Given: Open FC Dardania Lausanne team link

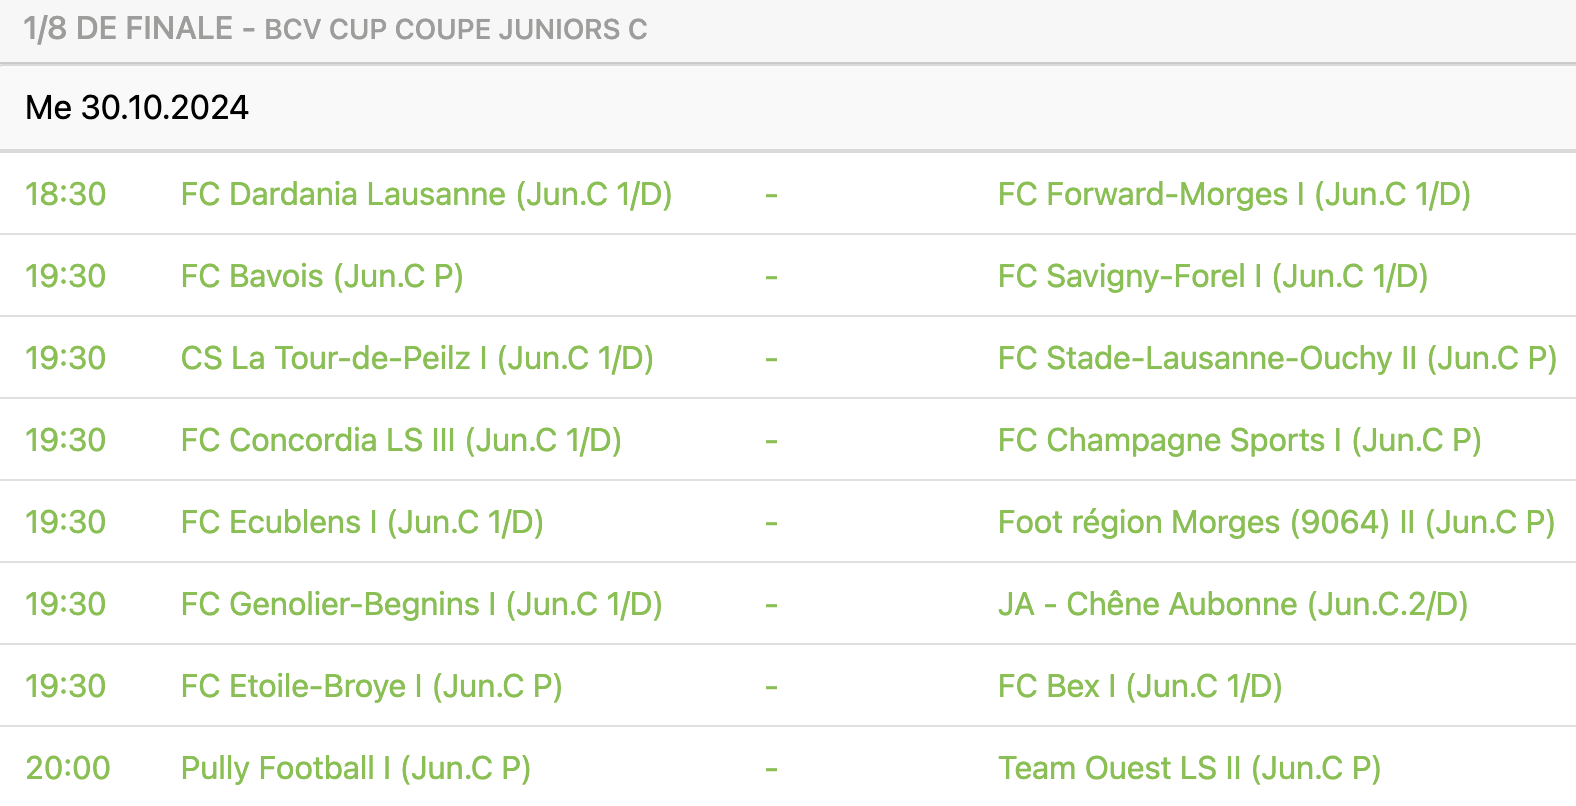Looking at the screenshot, I should pyautogui.click(x=426, y=194).
